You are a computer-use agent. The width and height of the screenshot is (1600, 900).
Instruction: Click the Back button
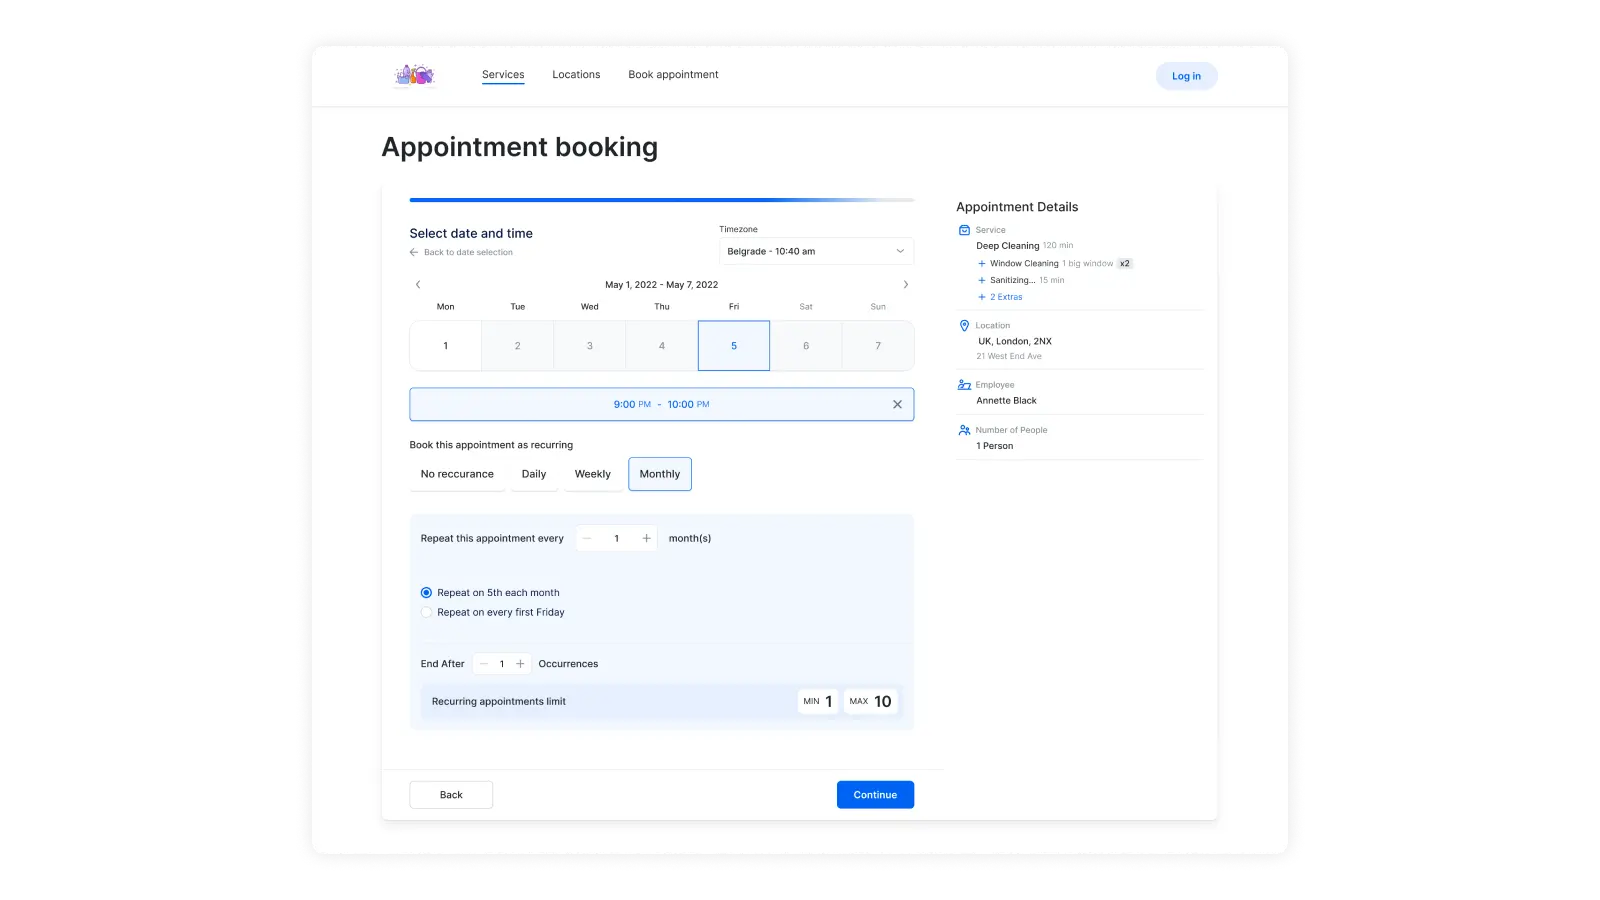pos(451,795)
